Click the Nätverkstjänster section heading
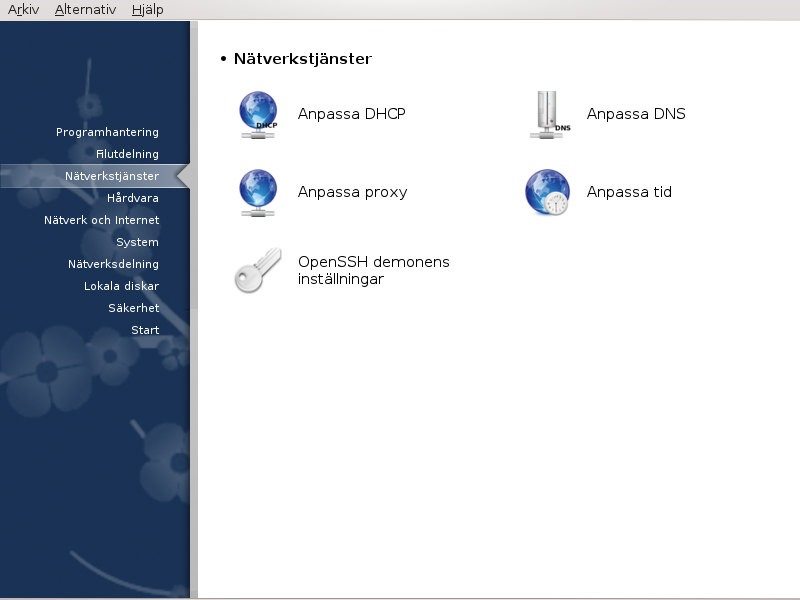The image size is (800, 600). tap(303, 59)
